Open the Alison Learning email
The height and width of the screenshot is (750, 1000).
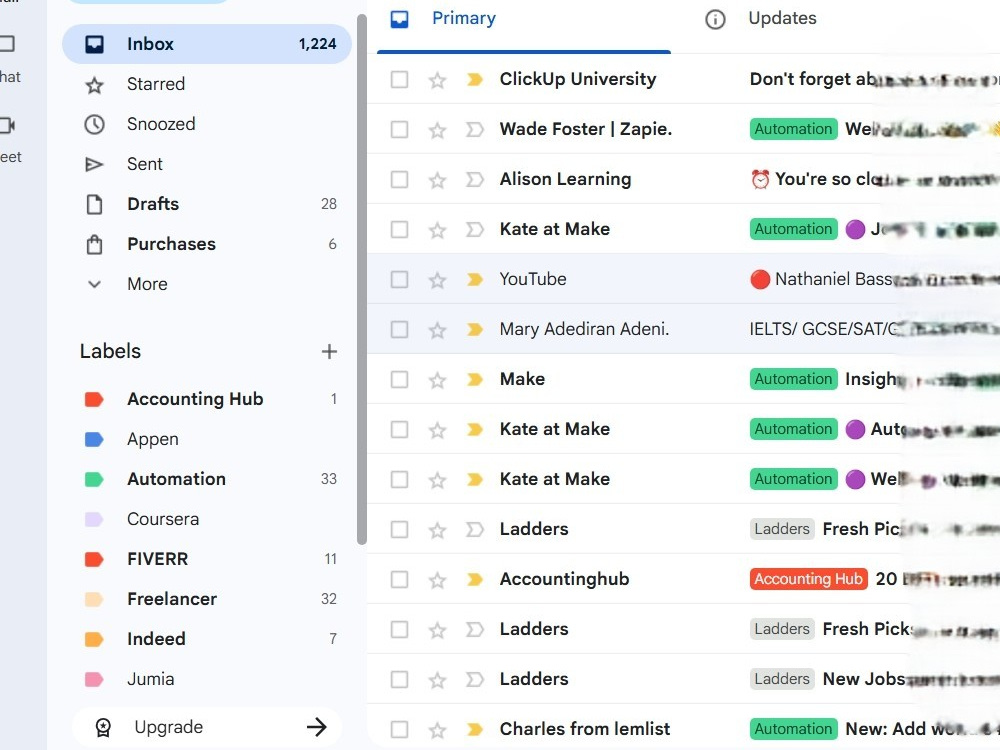684,180
